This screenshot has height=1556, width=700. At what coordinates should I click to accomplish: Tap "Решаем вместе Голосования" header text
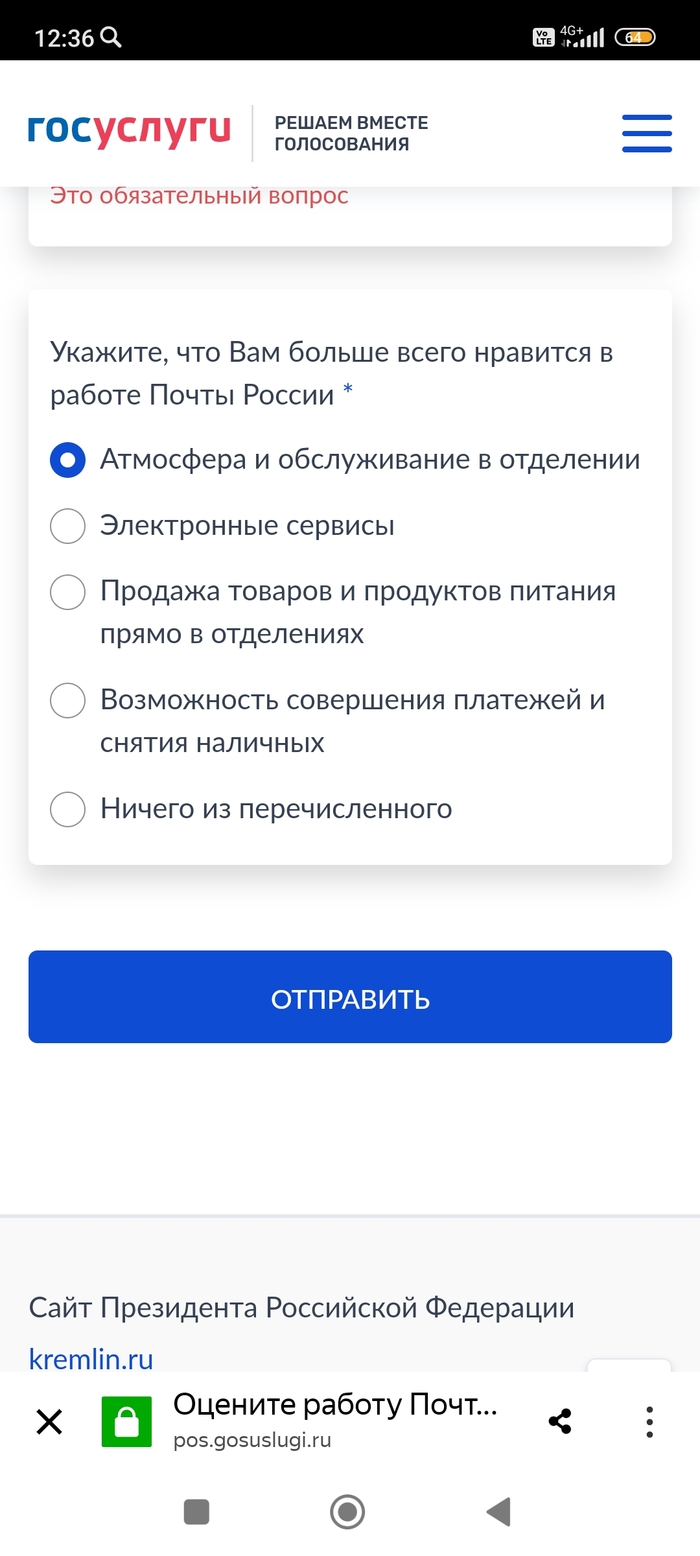(351, 133)
